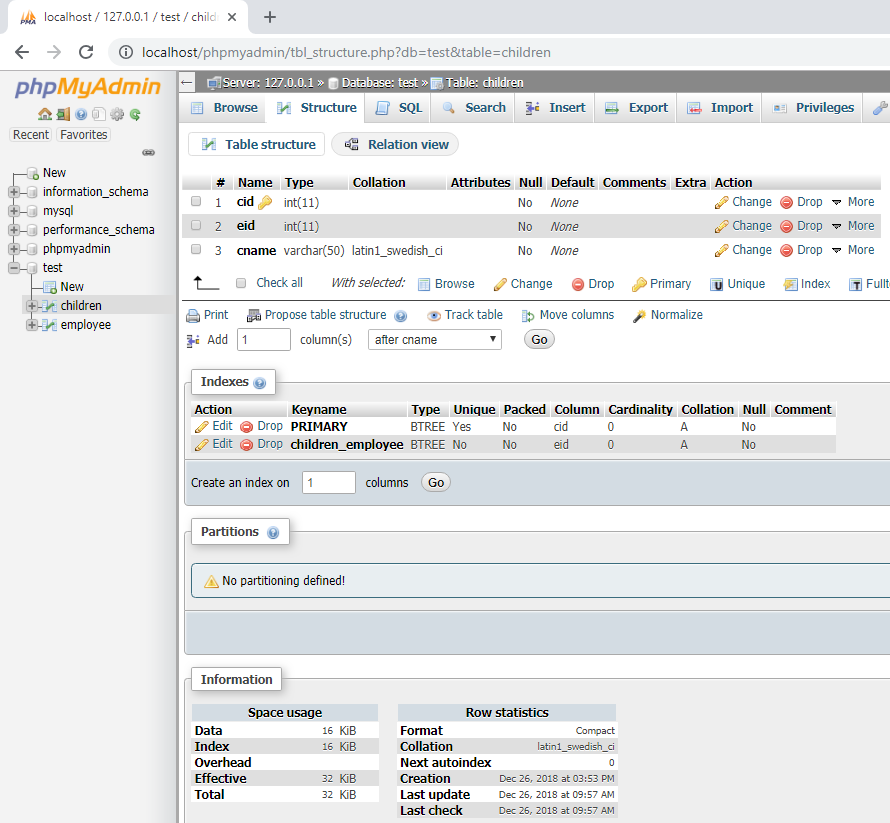Click the browser reload button
Viewport: 890px width, 823px height.
[x=86, y=52]
